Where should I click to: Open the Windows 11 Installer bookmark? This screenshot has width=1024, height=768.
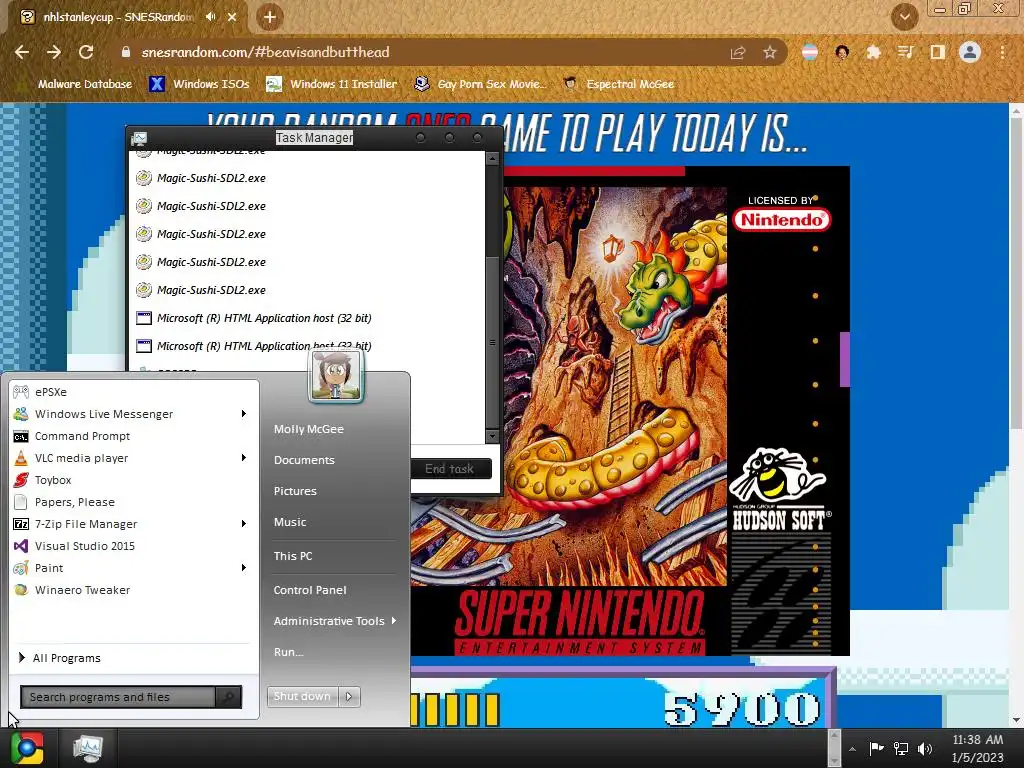click(x=332, y=84)
